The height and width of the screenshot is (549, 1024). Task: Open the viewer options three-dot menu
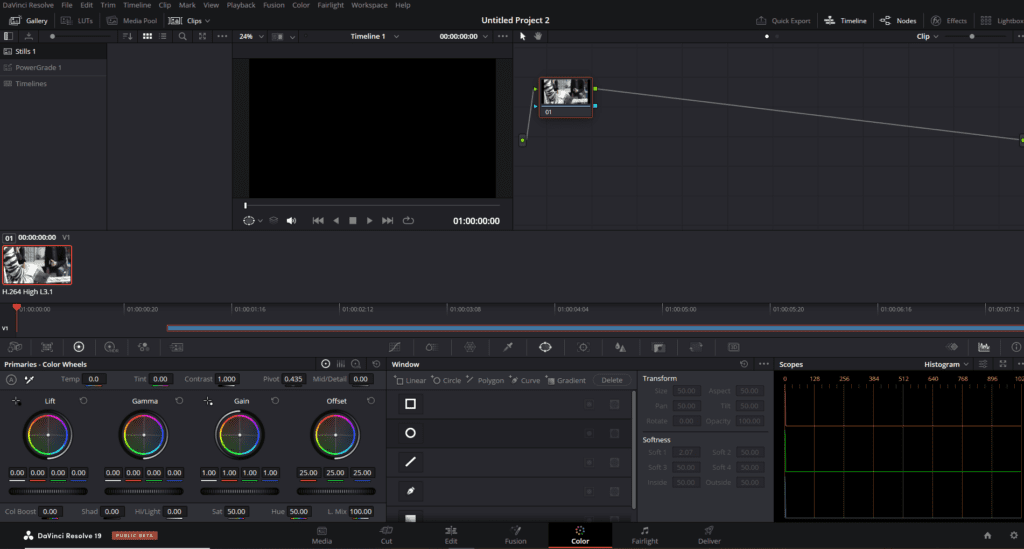pyautogui.click(x=502, y=37)
